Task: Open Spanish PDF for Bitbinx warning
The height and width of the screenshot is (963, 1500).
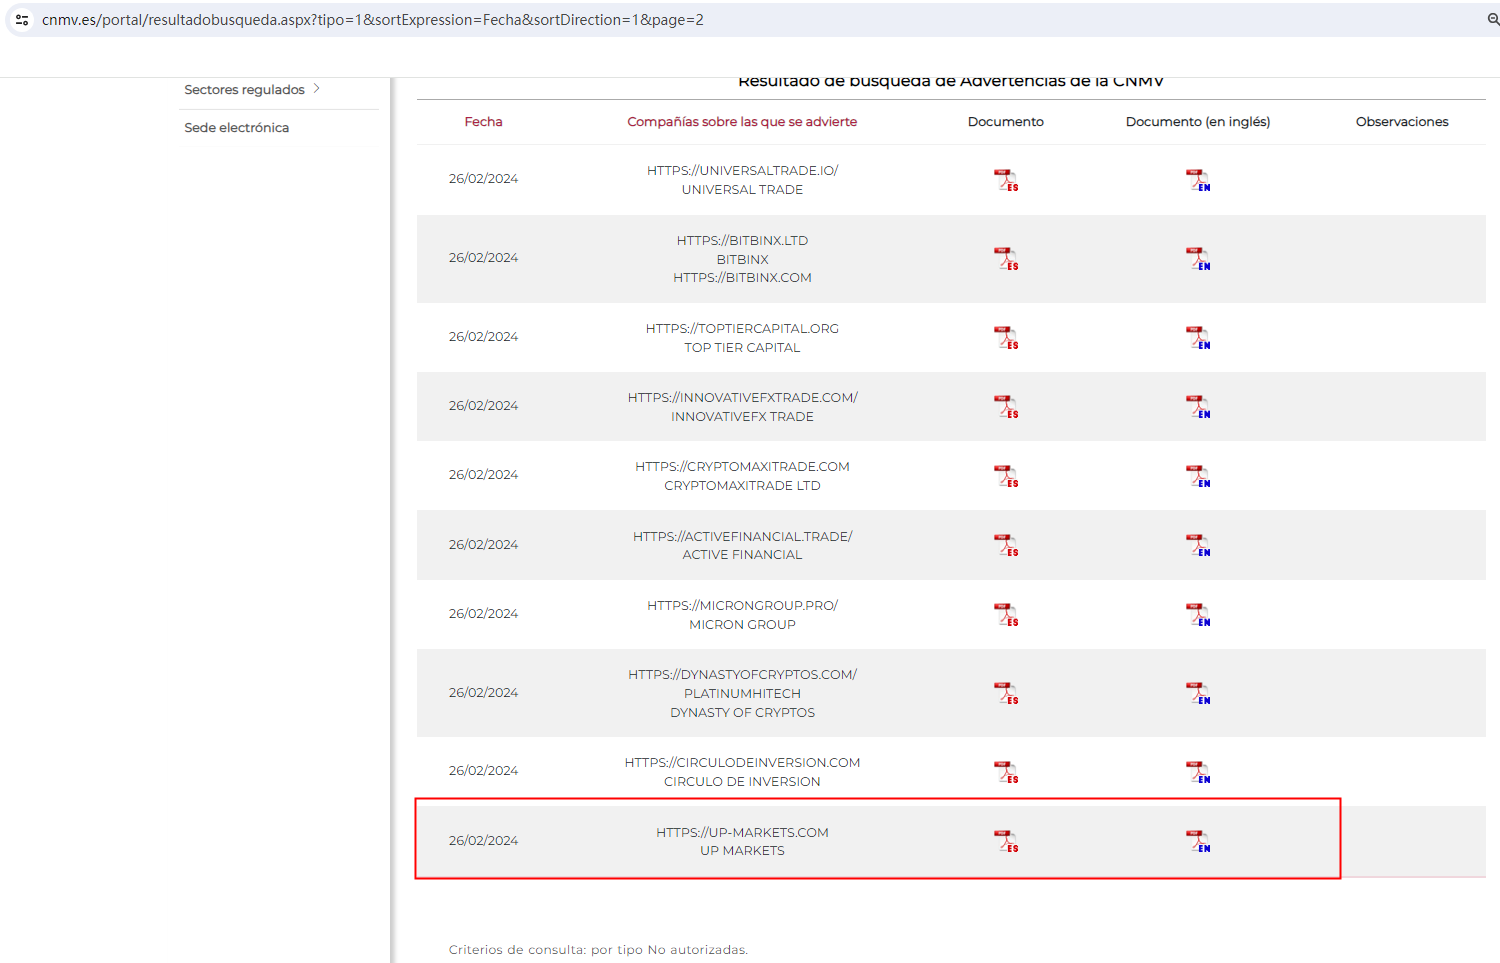Action: tap(1006, 259)
